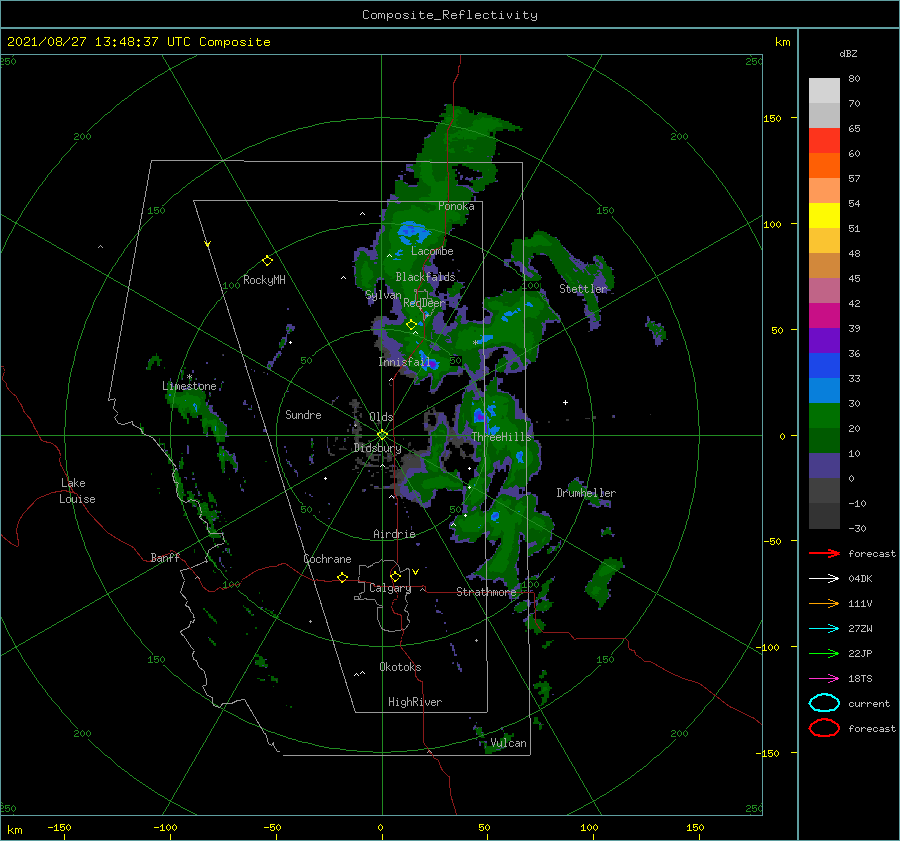
Task: Click the Ponoka label
Action: (x=456, y=206)
